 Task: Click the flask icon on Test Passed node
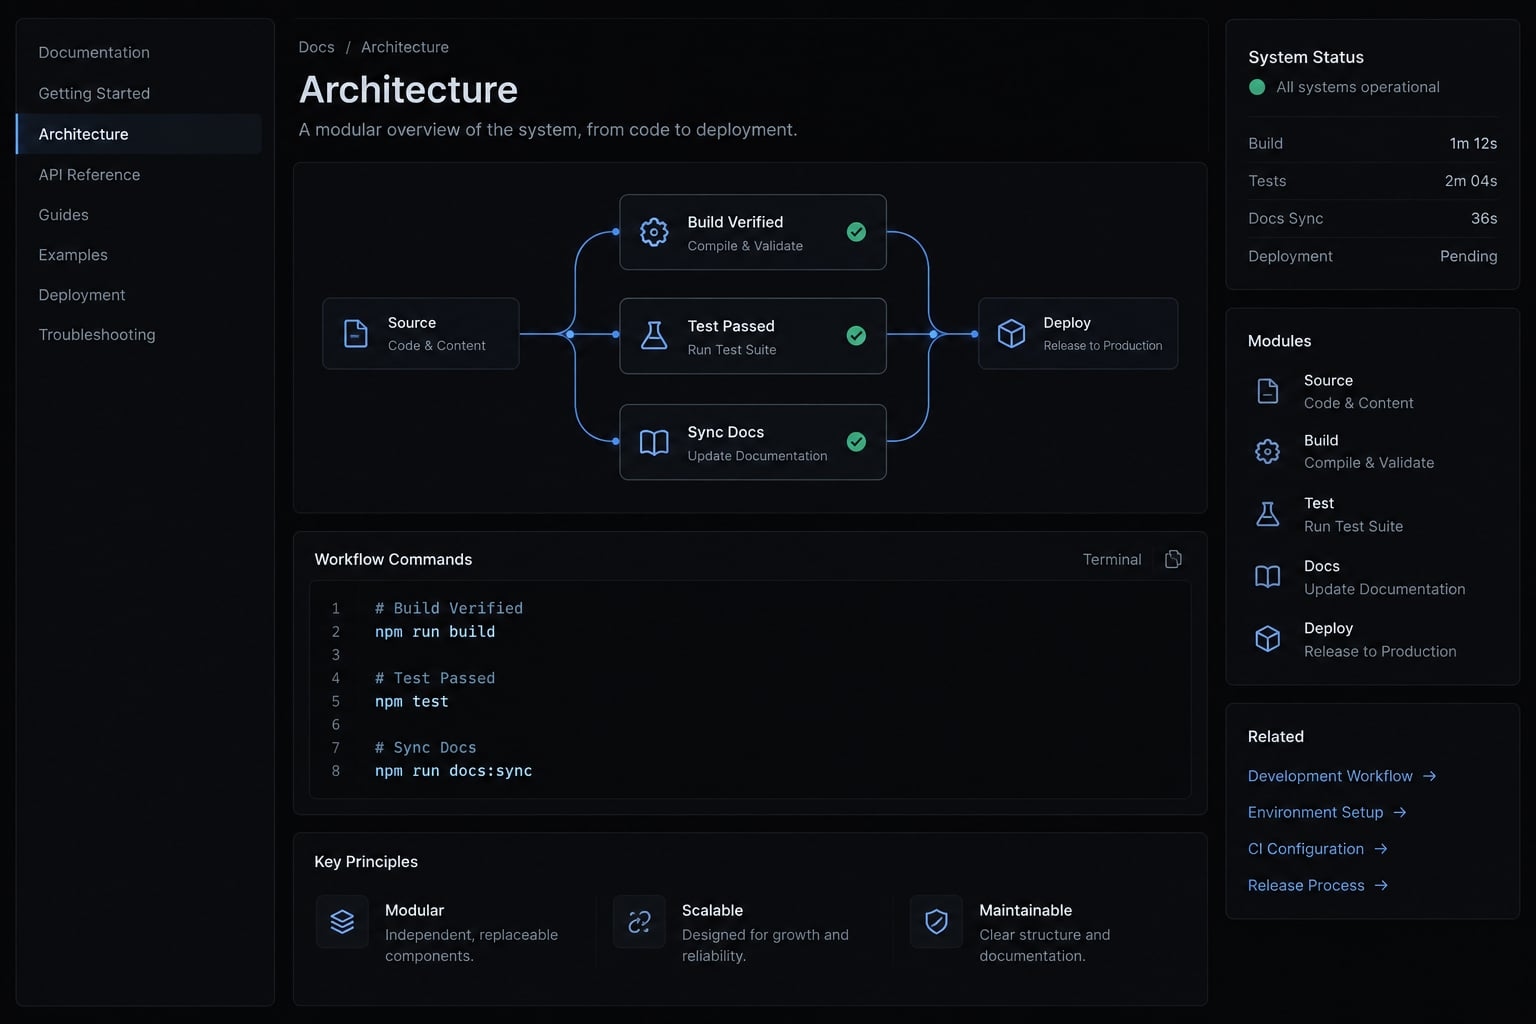tap(654, 335)
